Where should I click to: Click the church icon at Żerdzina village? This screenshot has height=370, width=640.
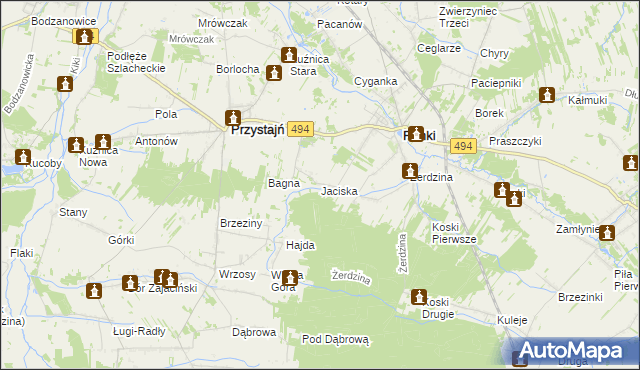click(410, 171)
